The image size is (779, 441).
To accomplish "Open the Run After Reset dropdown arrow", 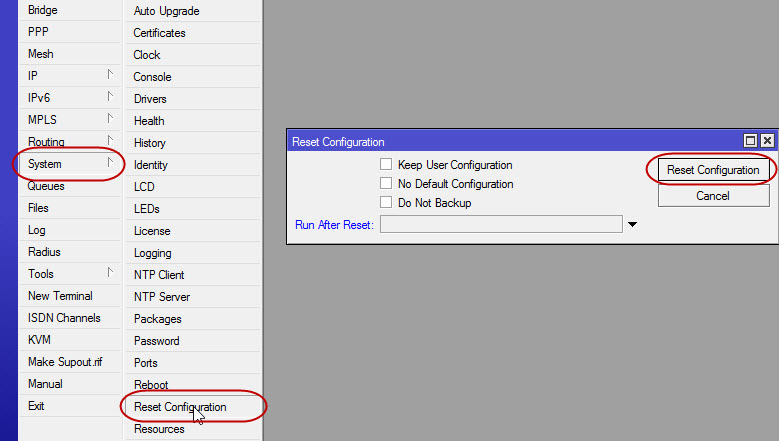I will point(632,224).
